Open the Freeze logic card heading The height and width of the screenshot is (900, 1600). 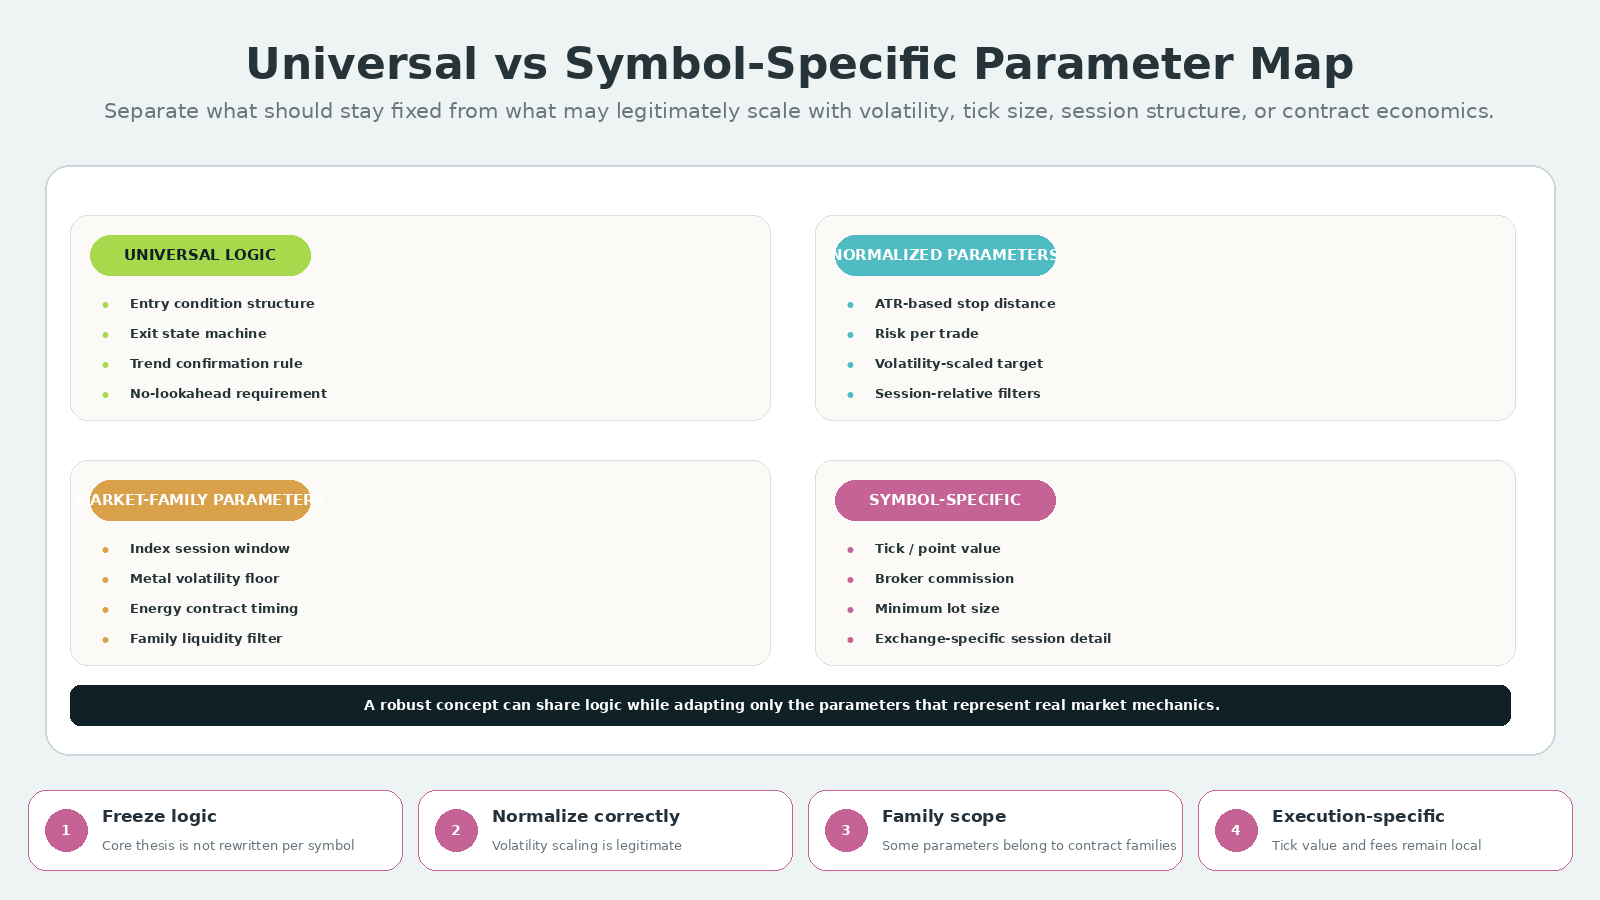click(x=159, y=816)
